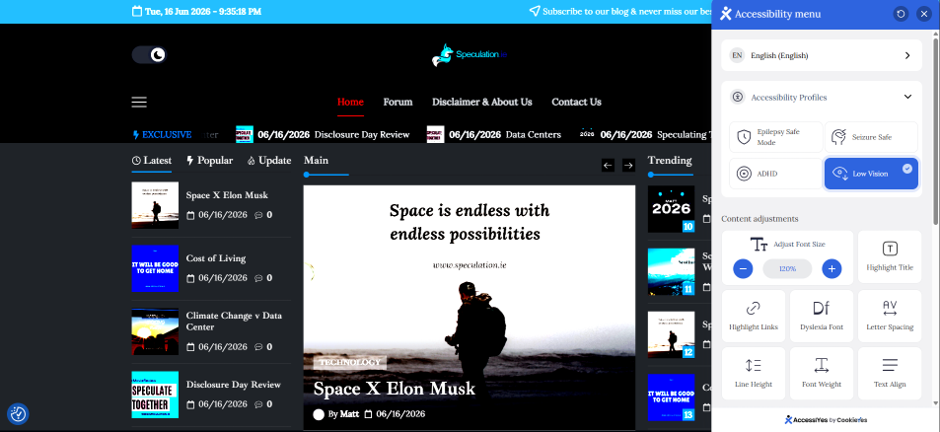940x432 pixels.
Task: Click the AccessiYes by Cookieyes link
Action: tap(825, 420)
